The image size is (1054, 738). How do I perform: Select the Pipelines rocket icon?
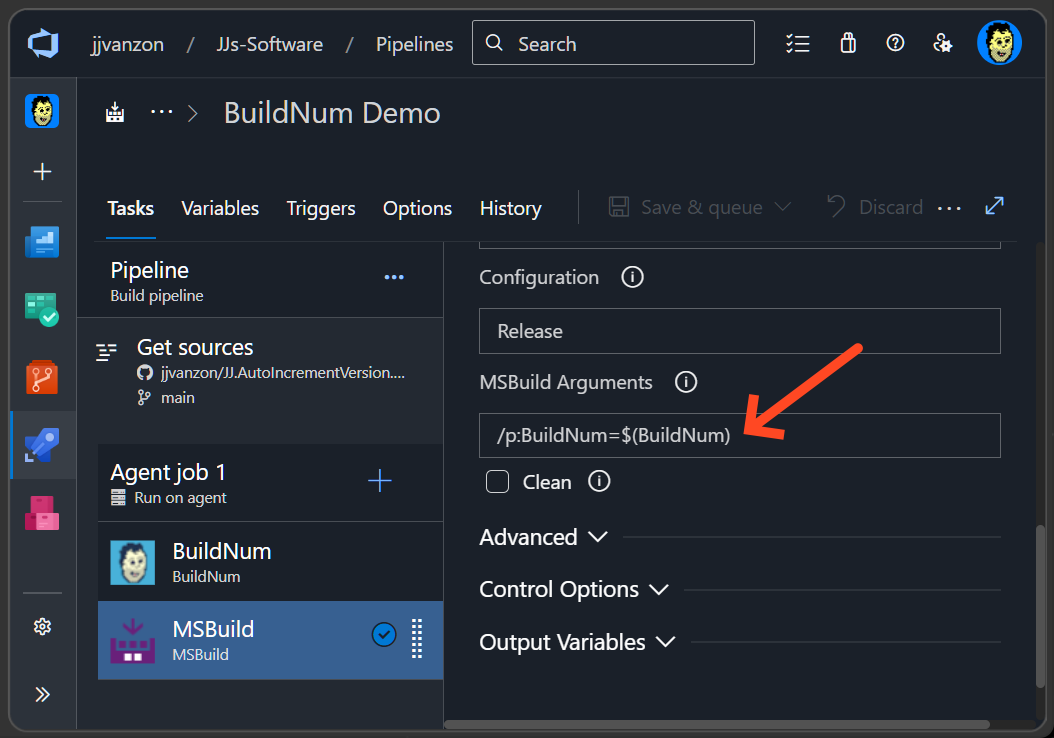[42, 446]
